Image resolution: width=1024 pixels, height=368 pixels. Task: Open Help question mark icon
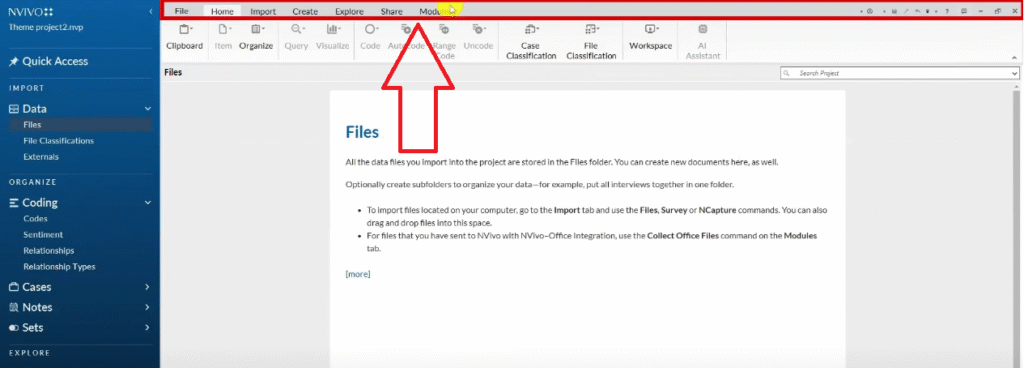coord(947,11)
